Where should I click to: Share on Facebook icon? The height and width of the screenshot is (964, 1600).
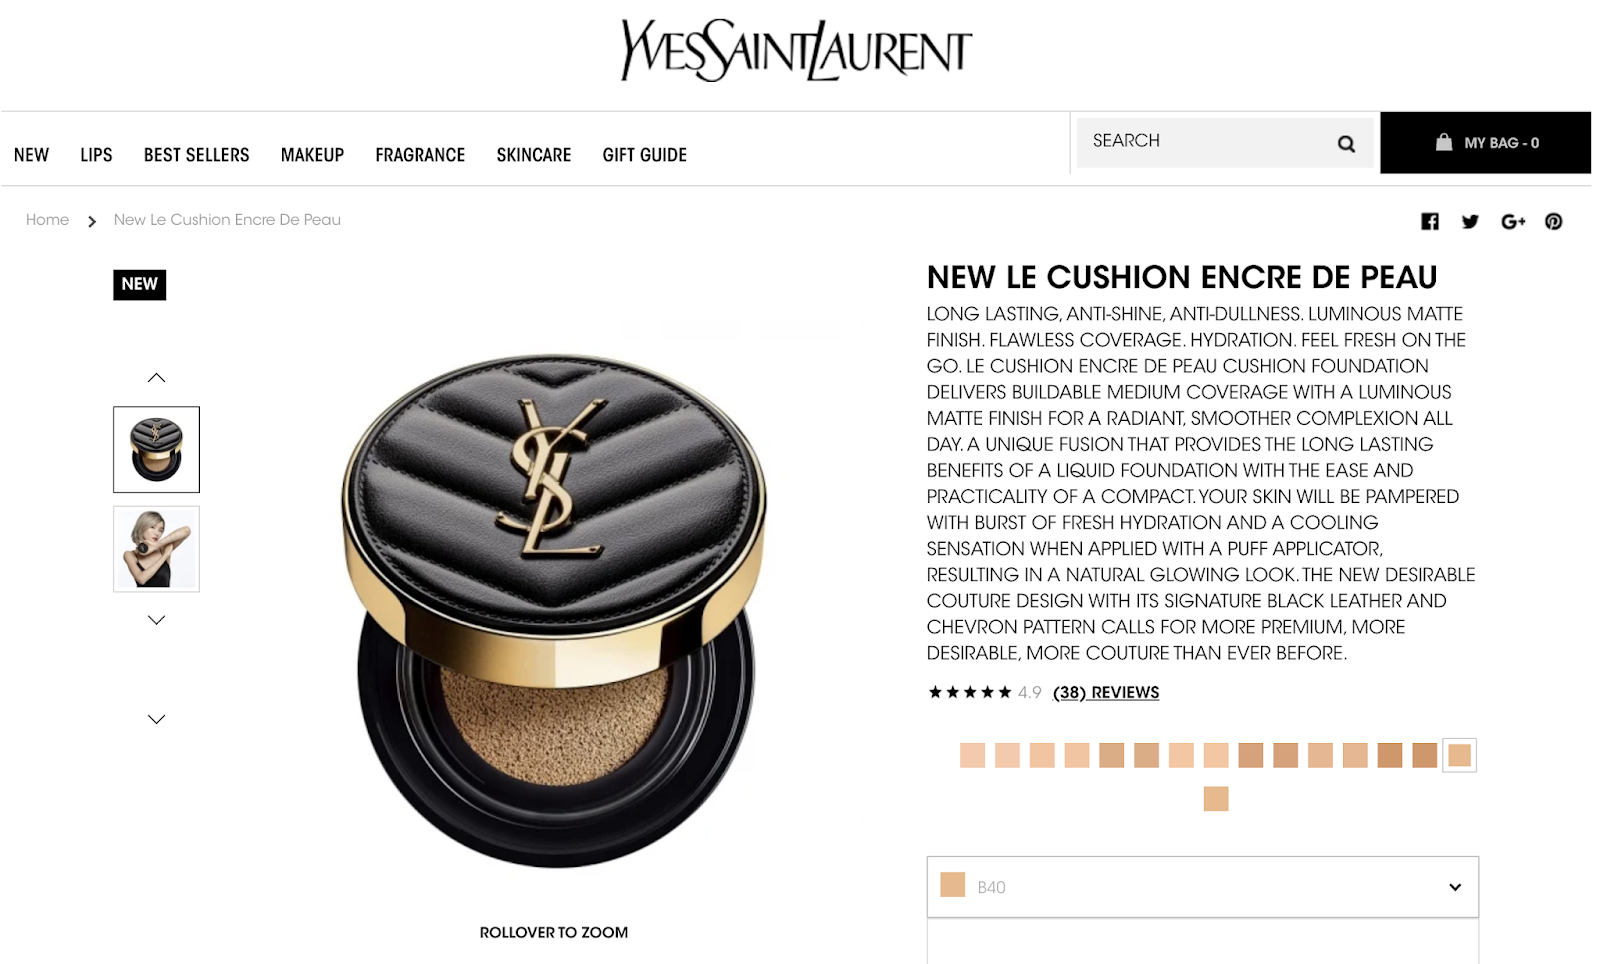tap(1430, 221)
